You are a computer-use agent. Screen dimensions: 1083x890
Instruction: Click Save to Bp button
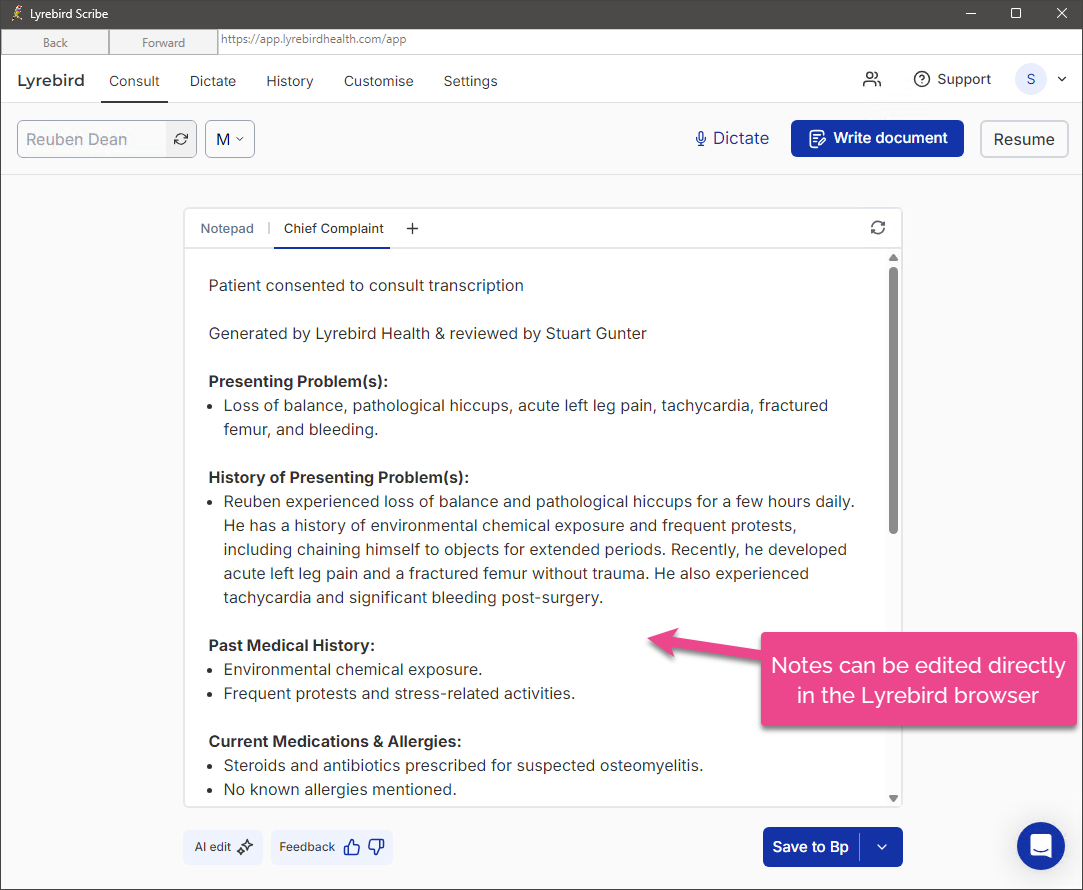(x=810, y=847)
